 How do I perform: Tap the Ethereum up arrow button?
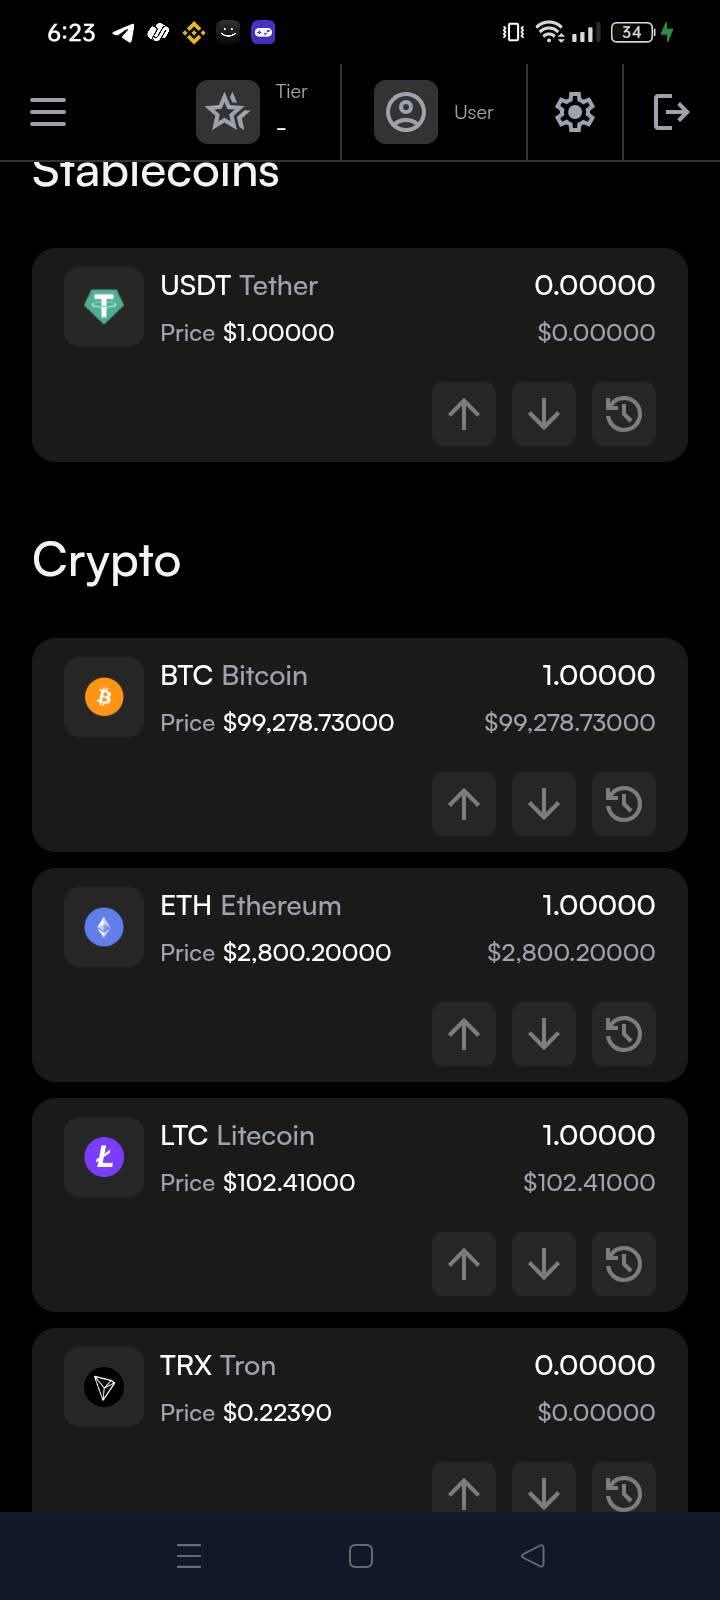(464, 1034)
